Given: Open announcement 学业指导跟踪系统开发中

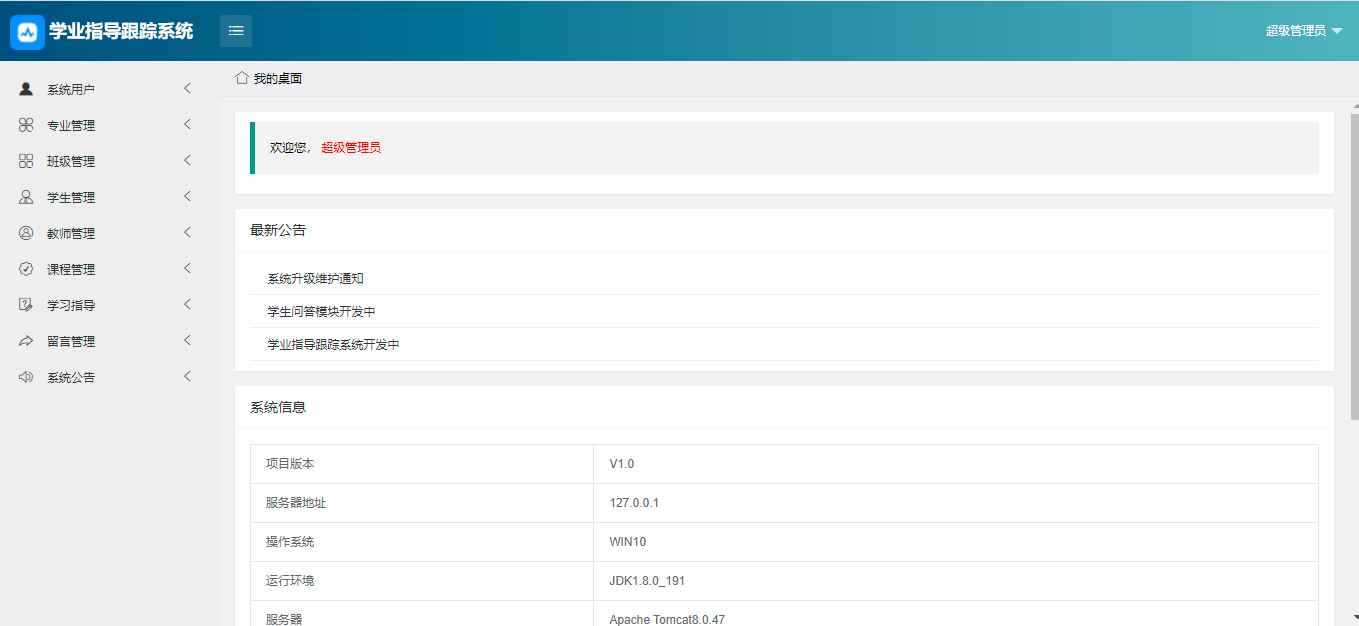Looking at the screenshot, I should point(333,344).
